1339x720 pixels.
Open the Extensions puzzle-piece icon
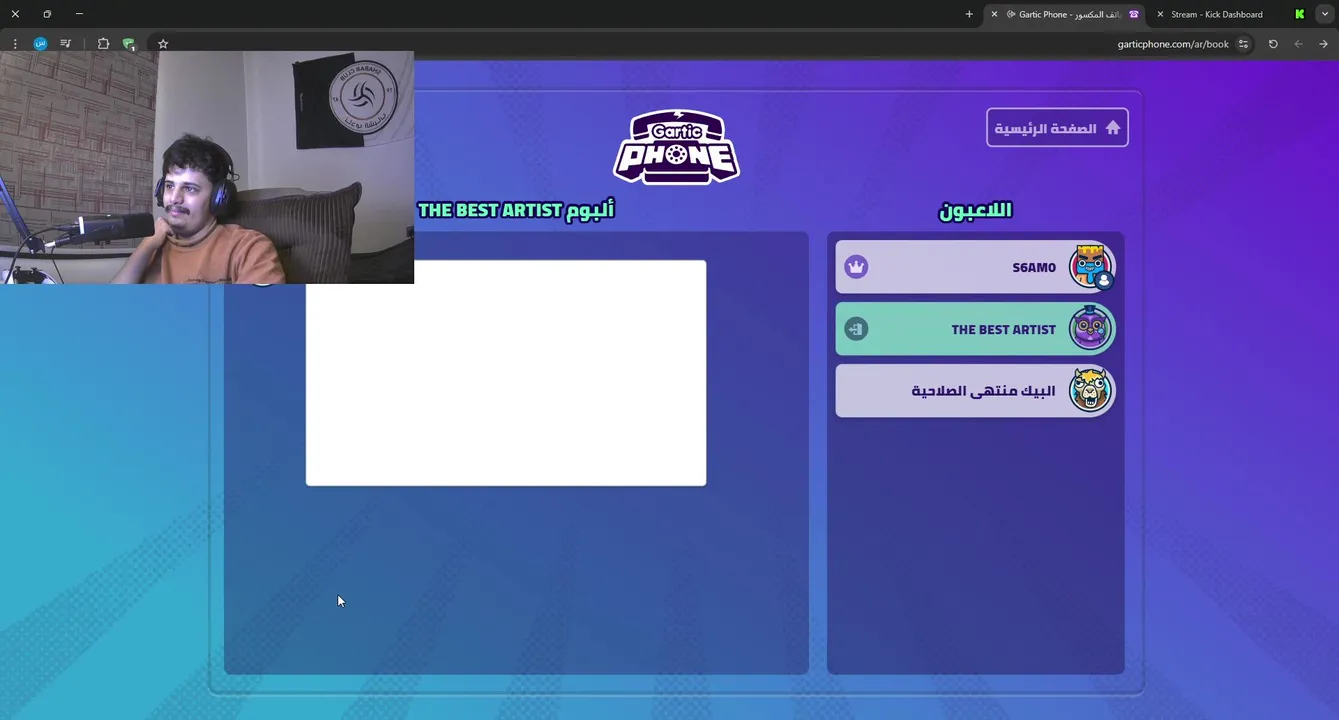click(103, 44)
